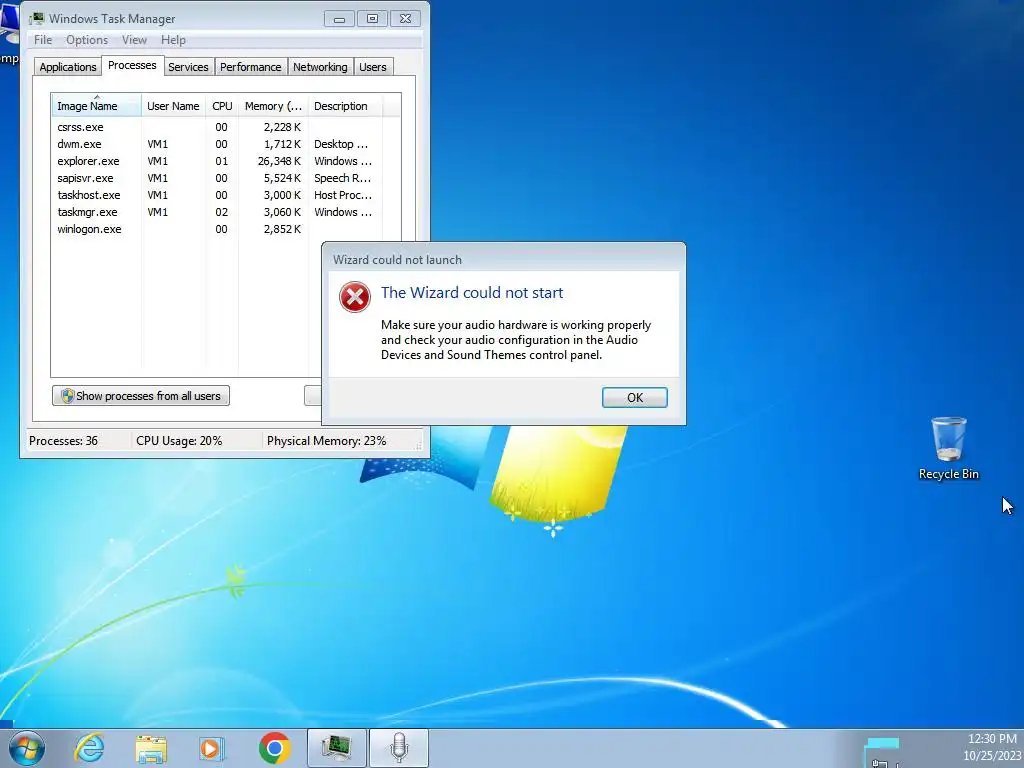Click the Desktop ... description for dwm.exe

pos(341,144)
